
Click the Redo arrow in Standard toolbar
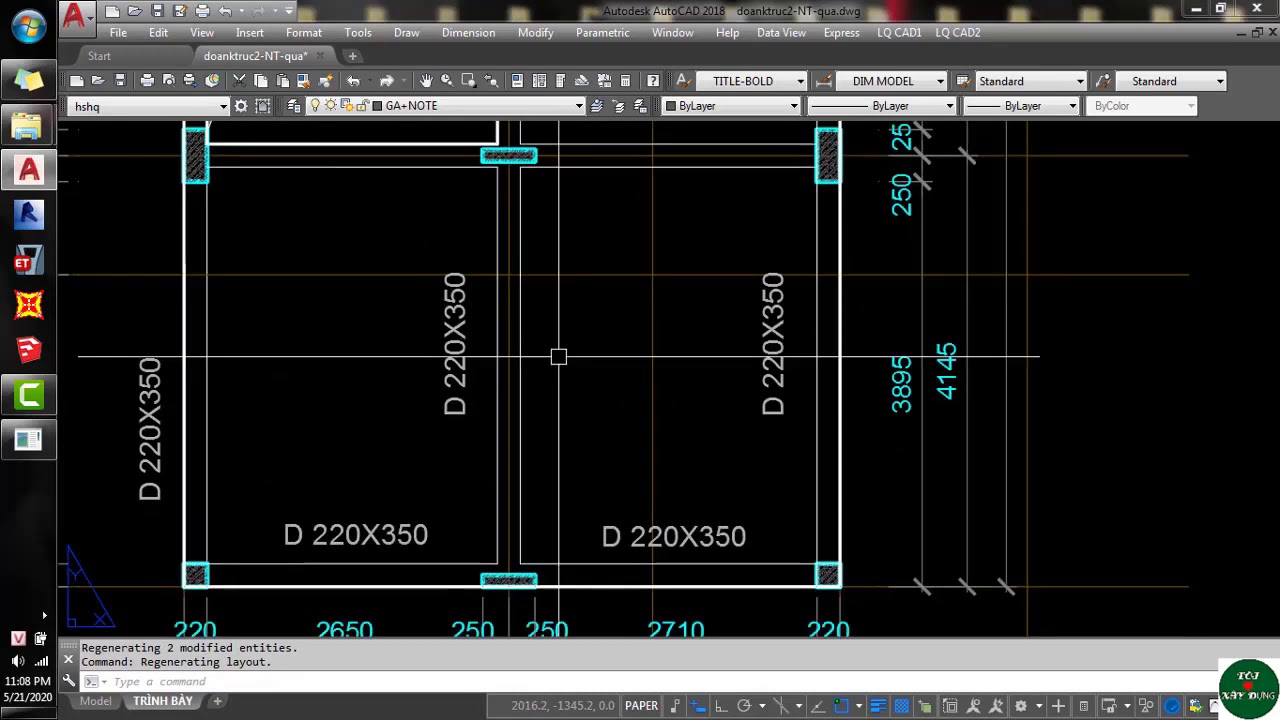click(x=386, y=81)
